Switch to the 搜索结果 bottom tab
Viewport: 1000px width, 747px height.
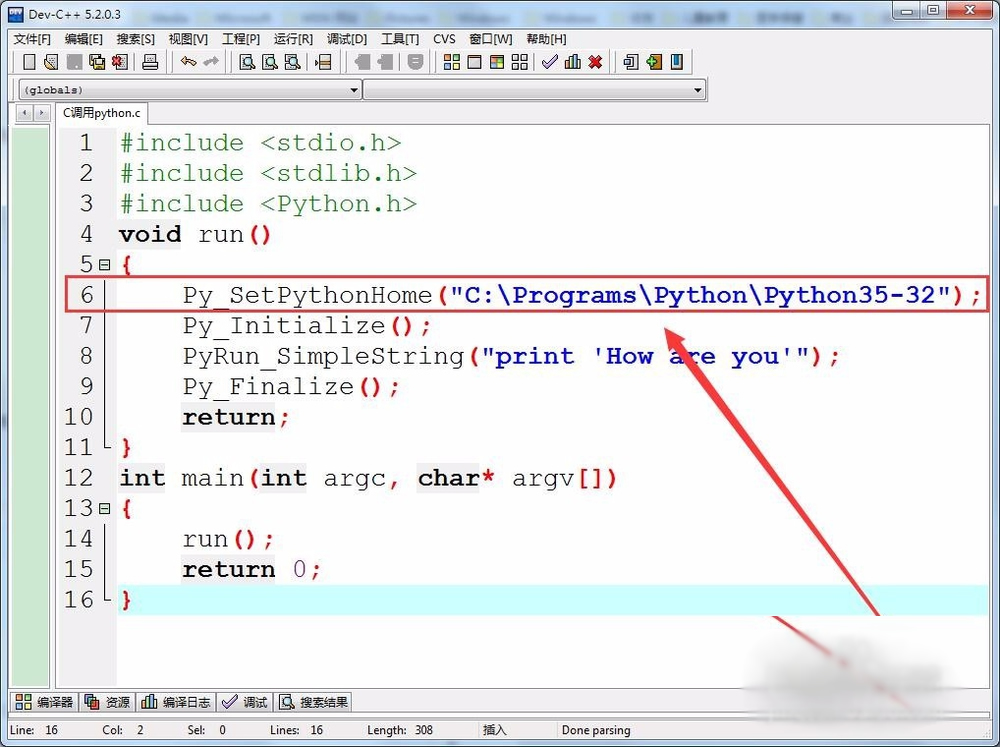click(314, 702)
